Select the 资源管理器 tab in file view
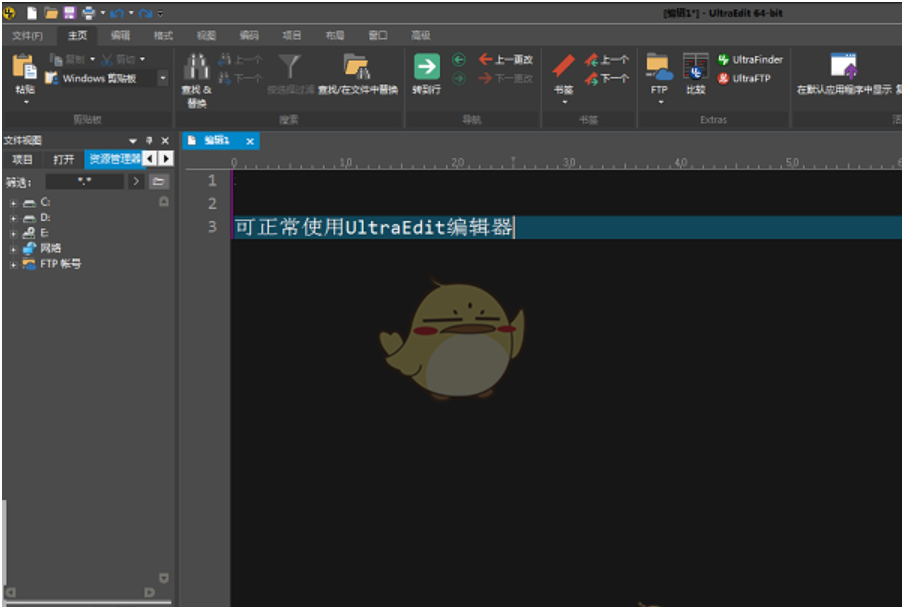903x607 pixels. coord(114,159)
